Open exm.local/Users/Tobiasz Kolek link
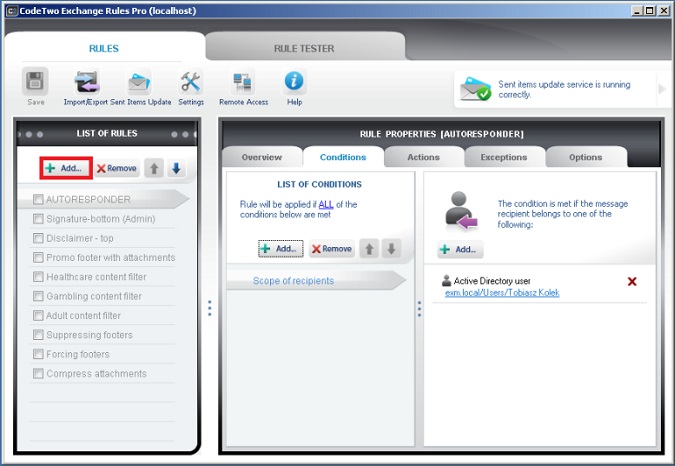675x466 pixels. 502,293
